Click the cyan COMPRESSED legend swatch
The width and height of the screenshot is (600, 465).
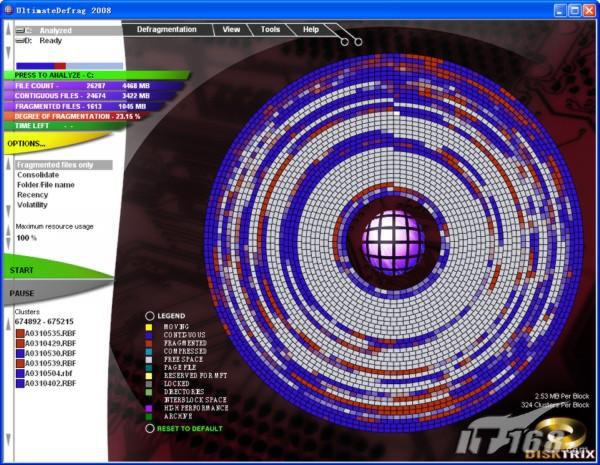click(x=148, y=351)
